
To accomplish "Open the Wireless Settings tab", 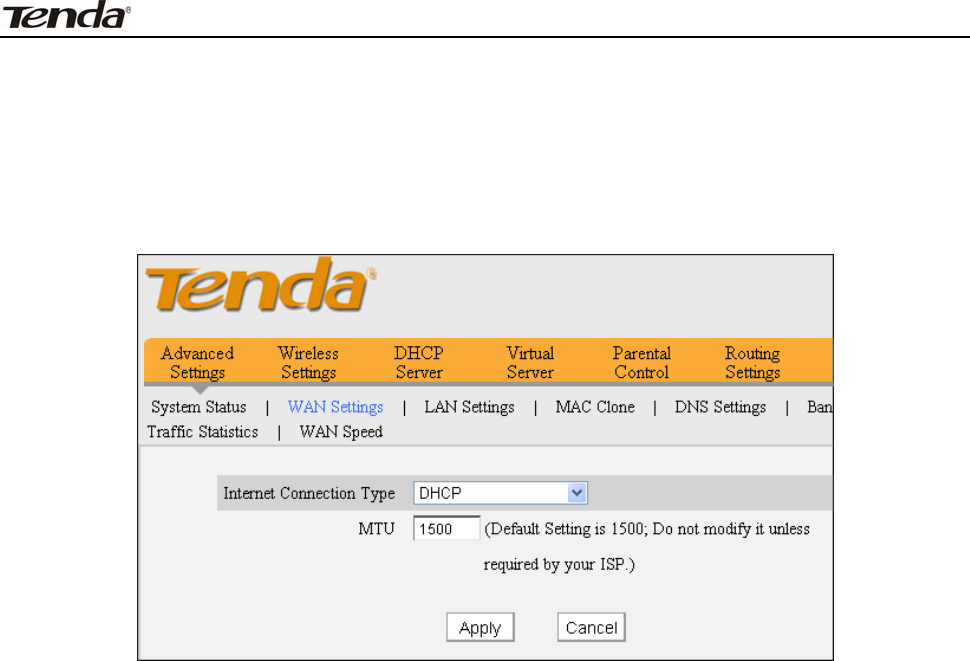I will [308, 362].
